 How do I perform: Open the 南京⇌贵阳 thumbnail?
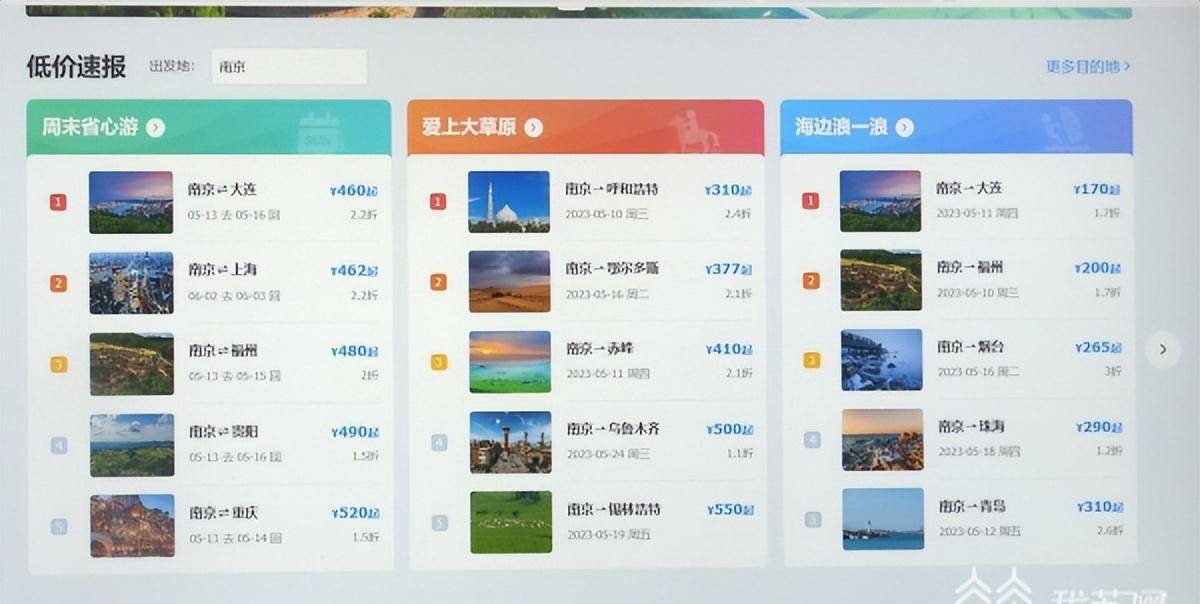[x=132, y=445]
